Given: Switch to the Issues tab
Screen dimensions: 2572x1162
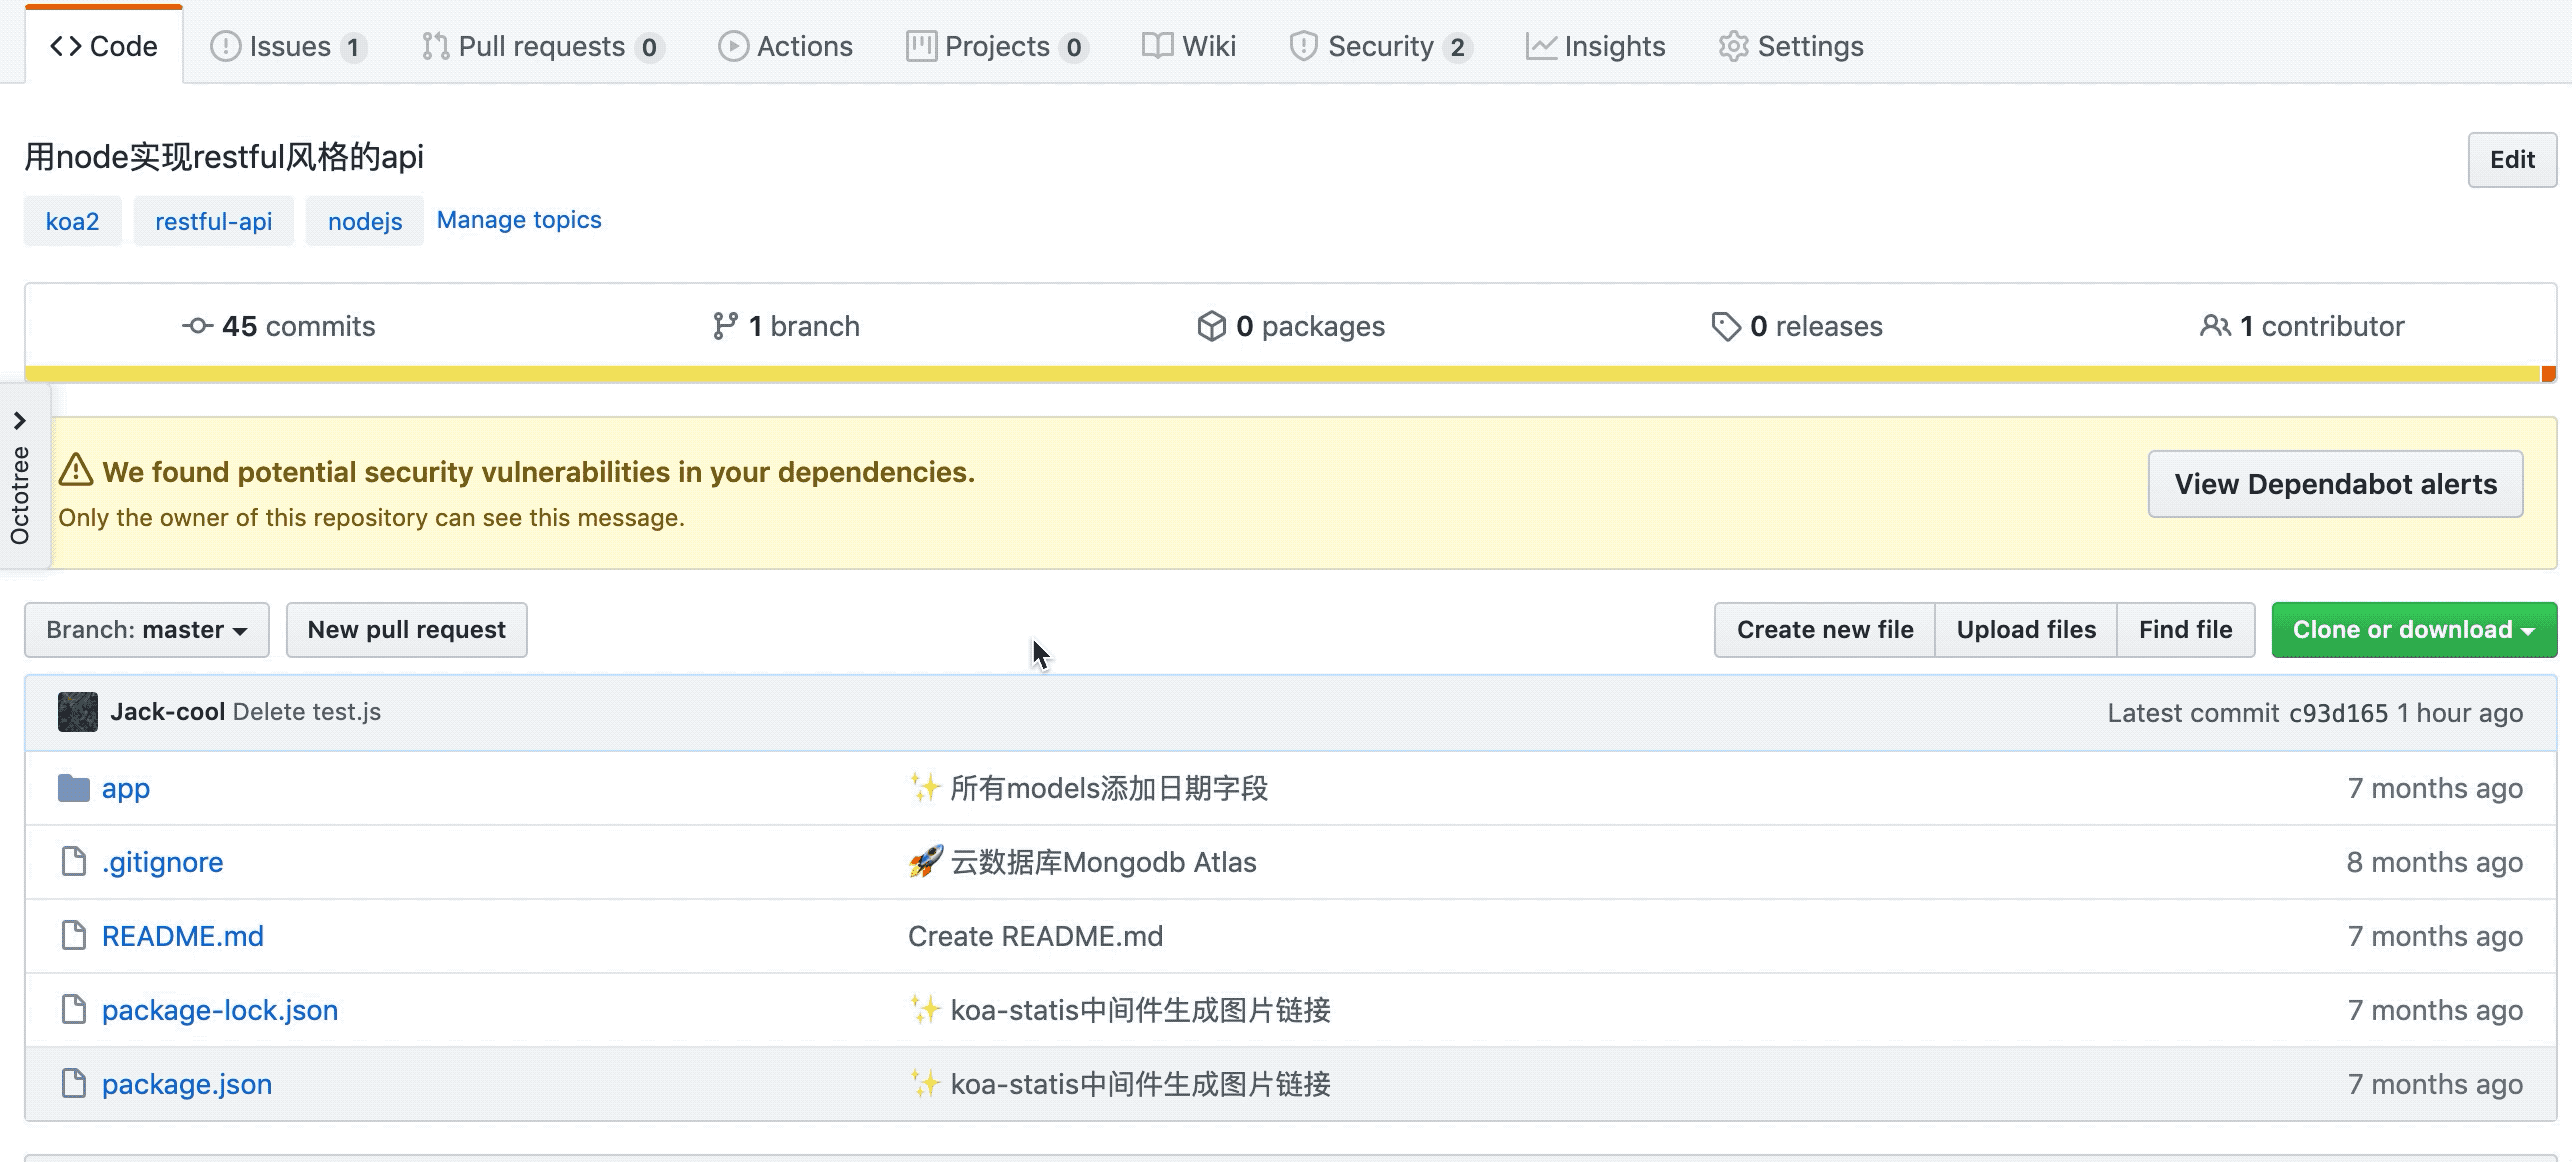Looking at the screenshot, I should coord(288,46).
